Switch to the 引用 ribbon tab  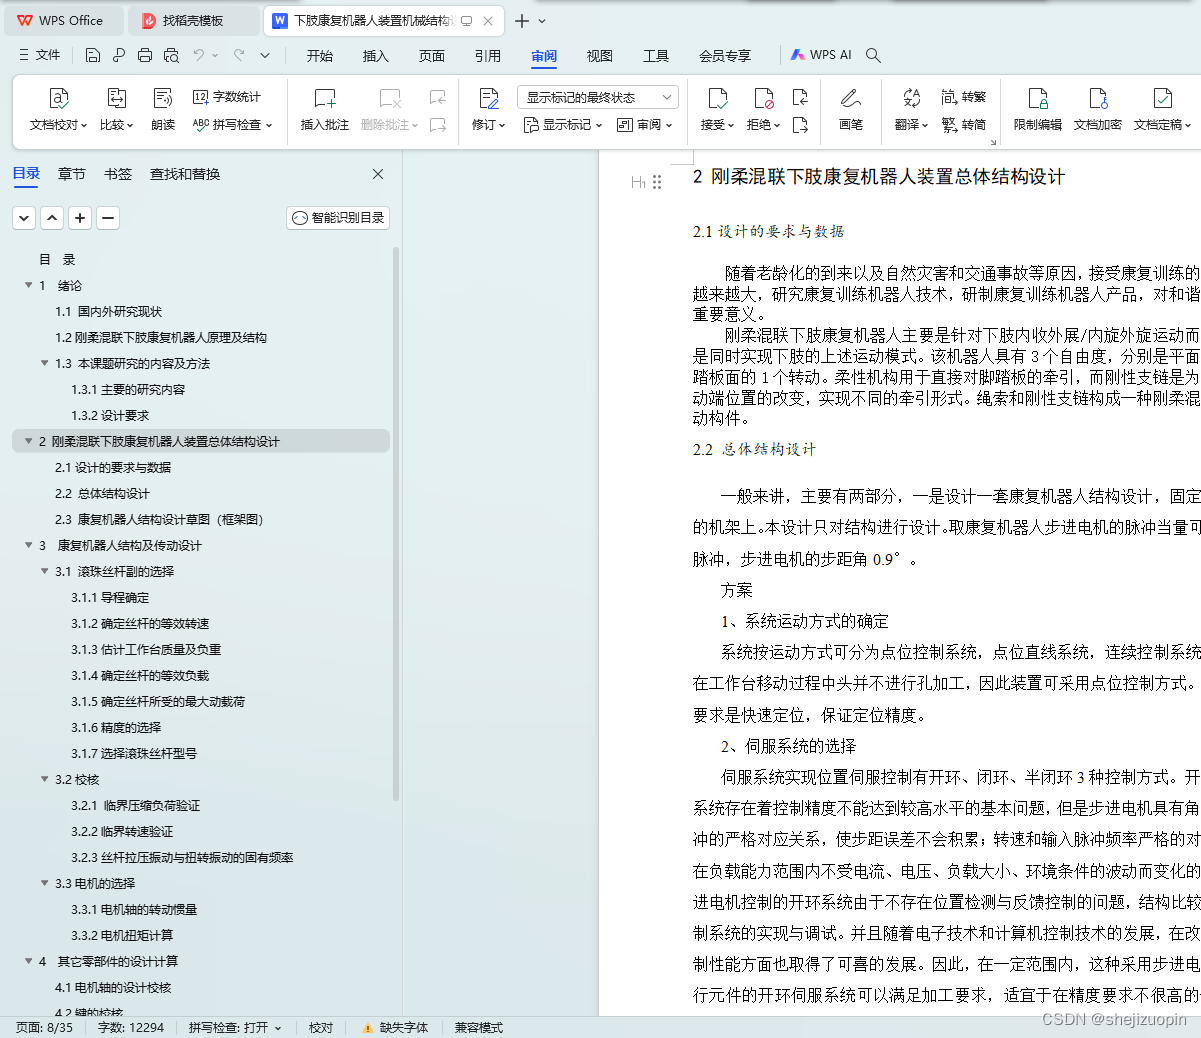click(488, 56)
